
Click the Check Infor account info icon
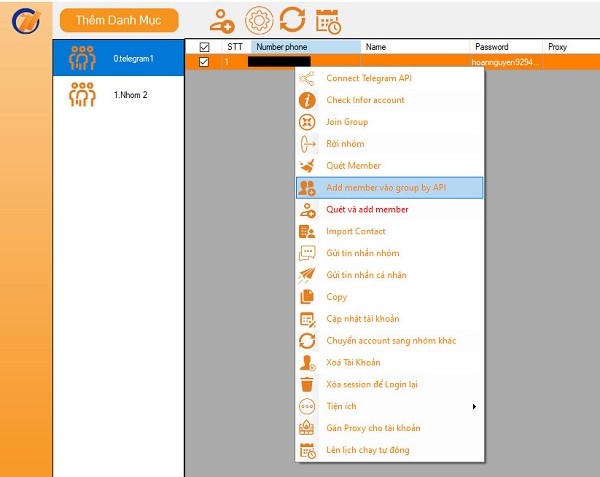tap(307, 100)
